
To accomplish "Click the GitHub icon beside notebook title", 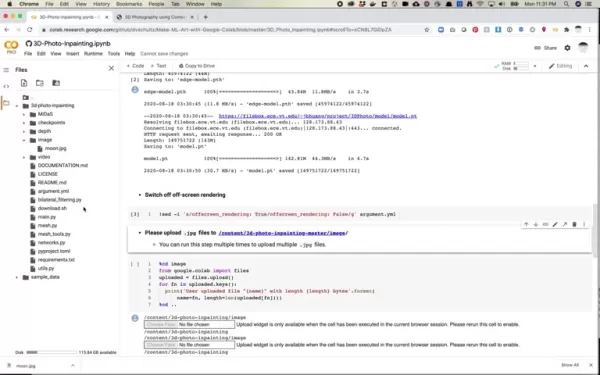I will [x=29, y=44].
